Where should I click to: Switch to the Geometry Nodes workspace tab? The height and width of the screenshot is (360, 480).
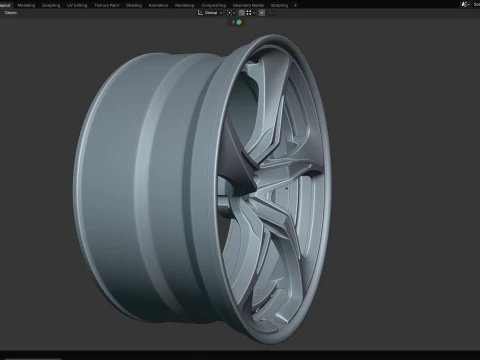point(248,5)
